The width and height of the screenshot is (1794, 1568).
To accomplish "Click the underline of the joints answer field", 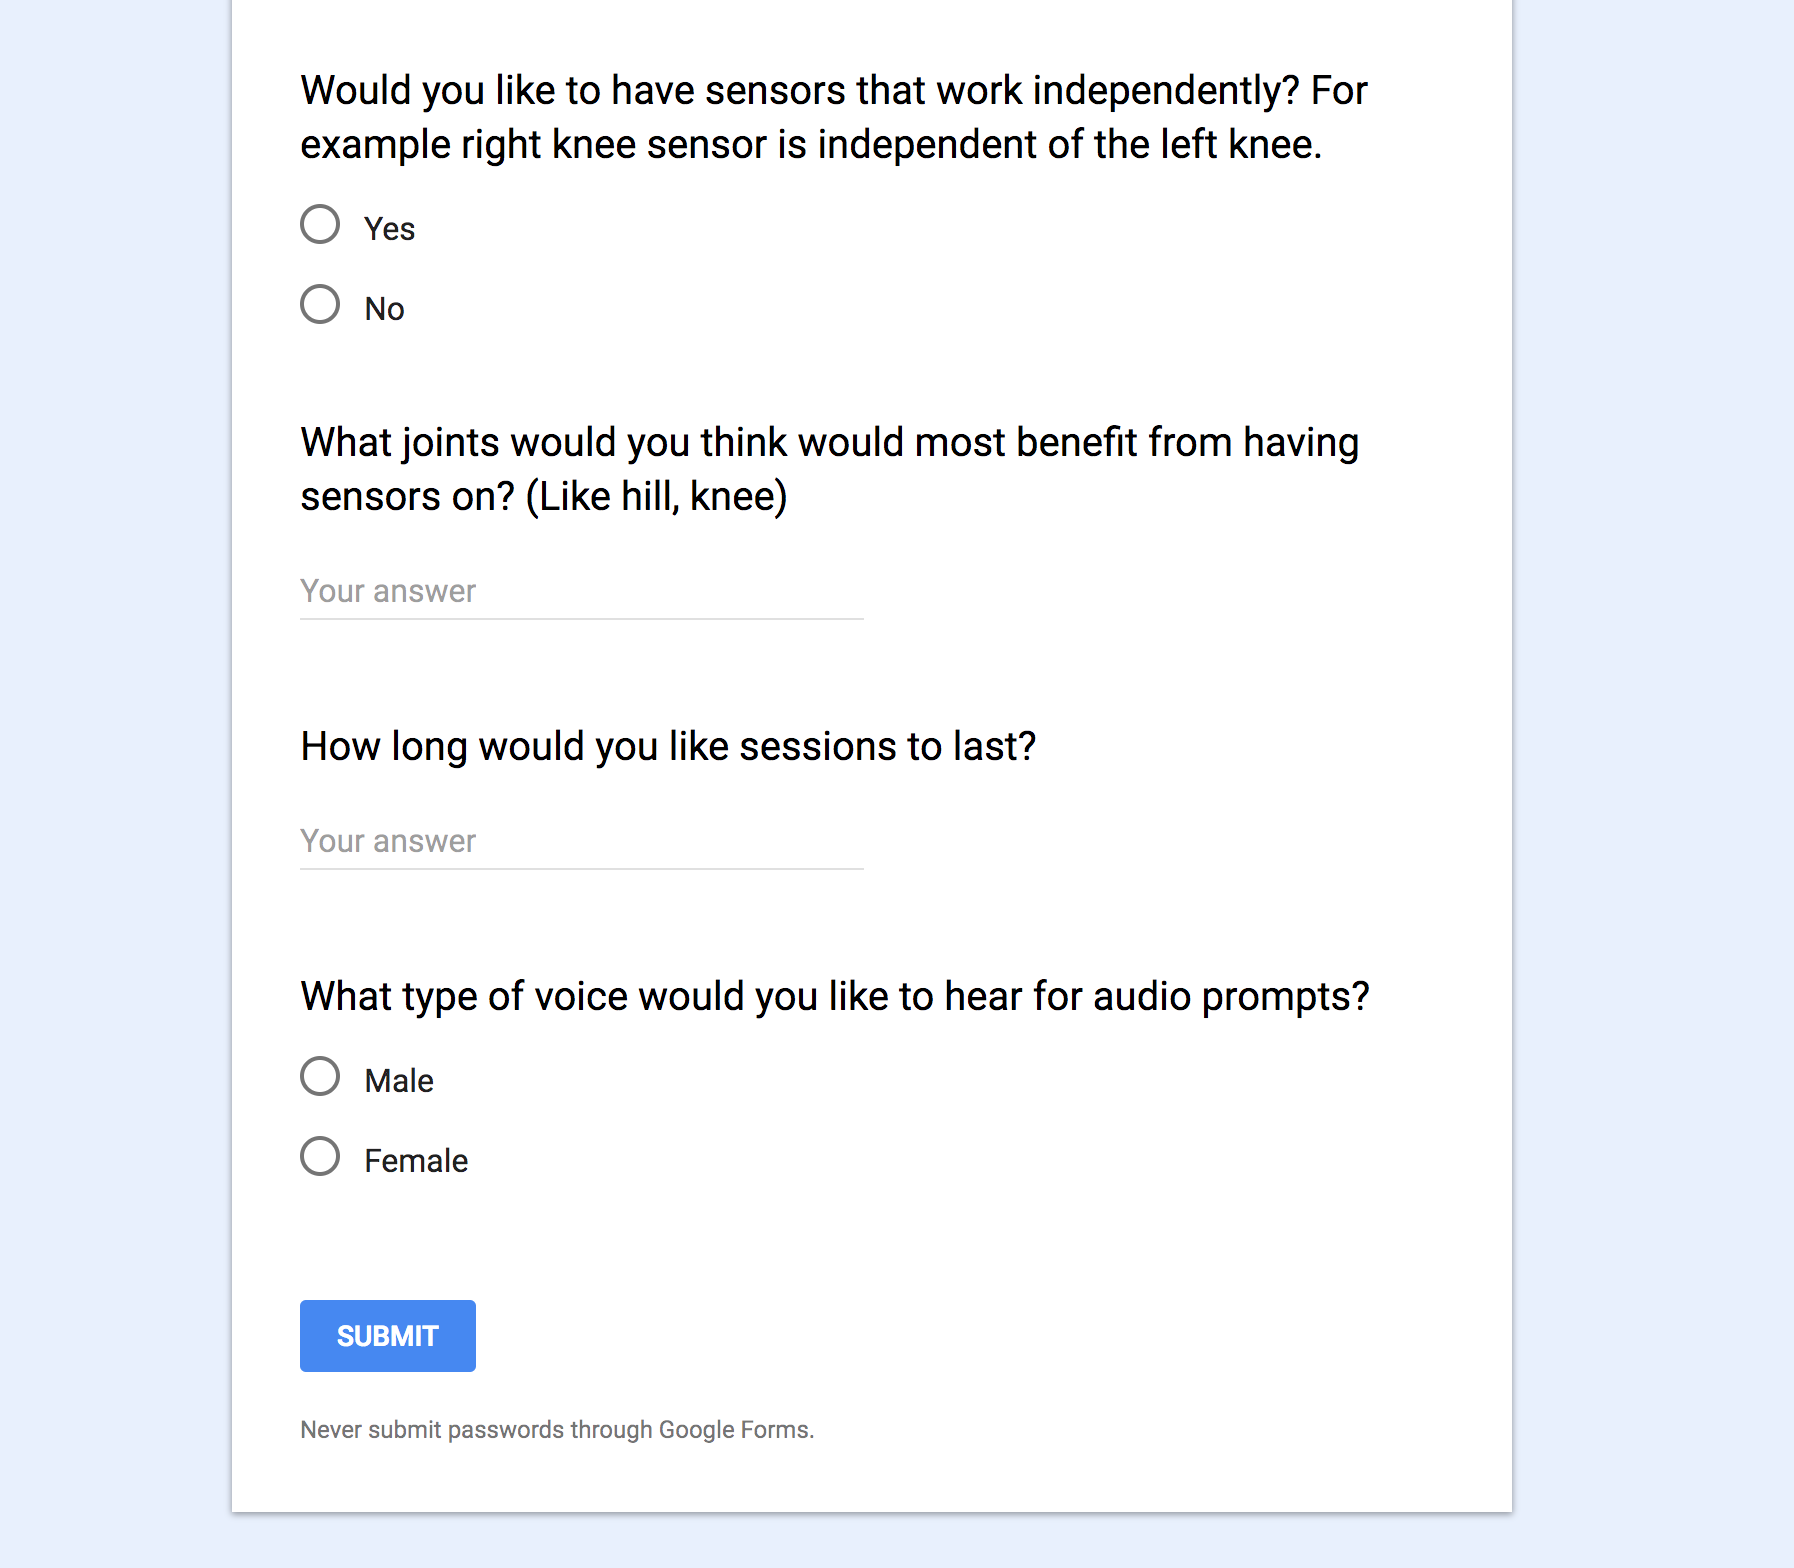I will tap(582, 619).
